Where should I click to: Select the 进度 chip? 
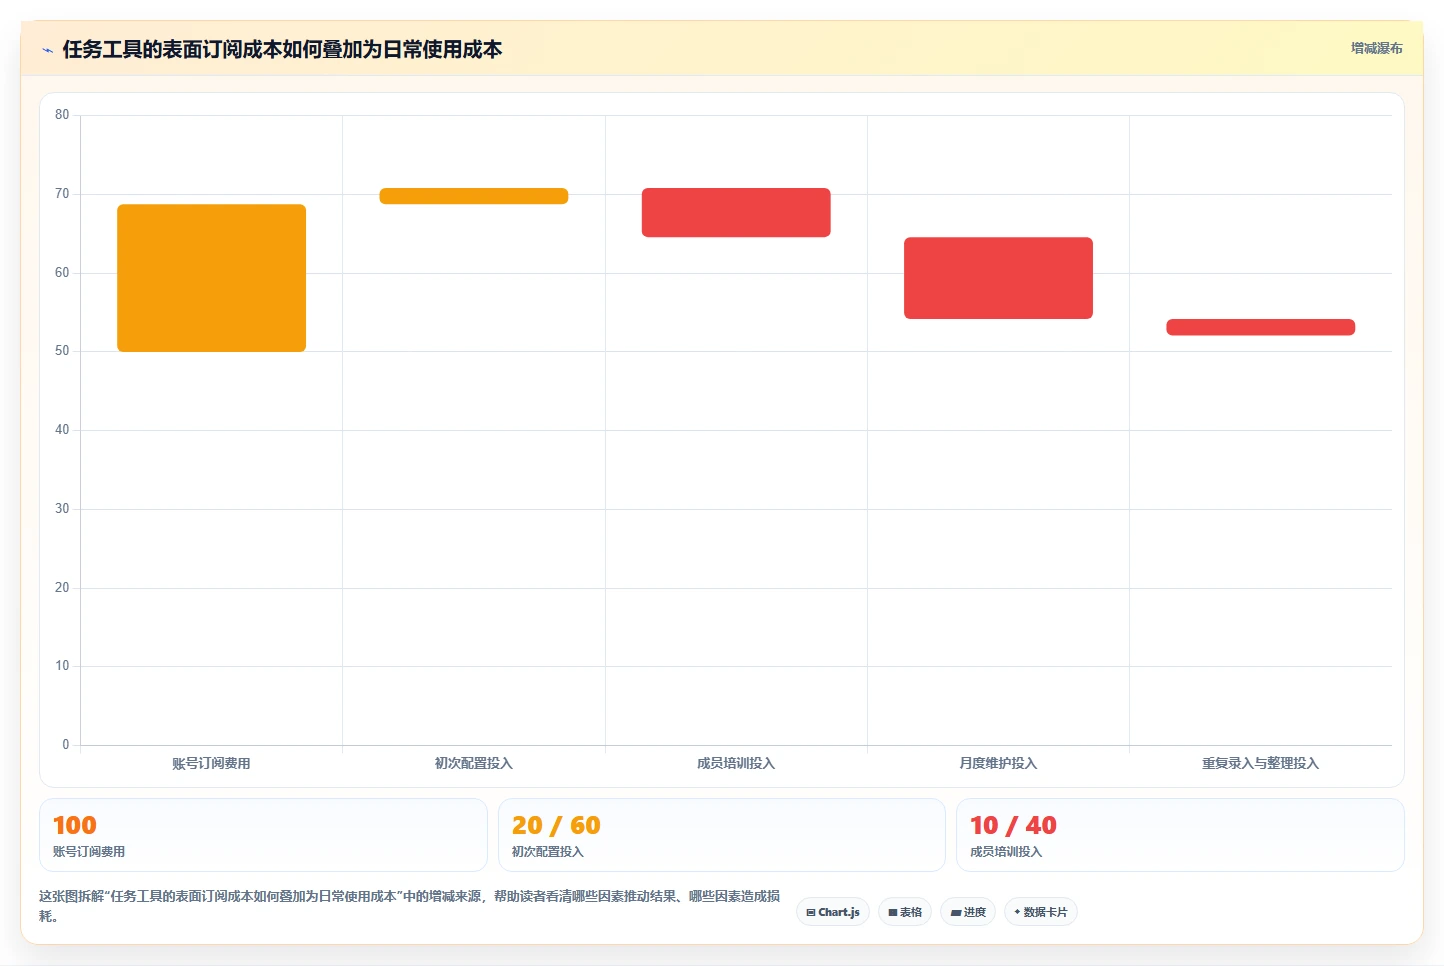(x=968, y=912)
